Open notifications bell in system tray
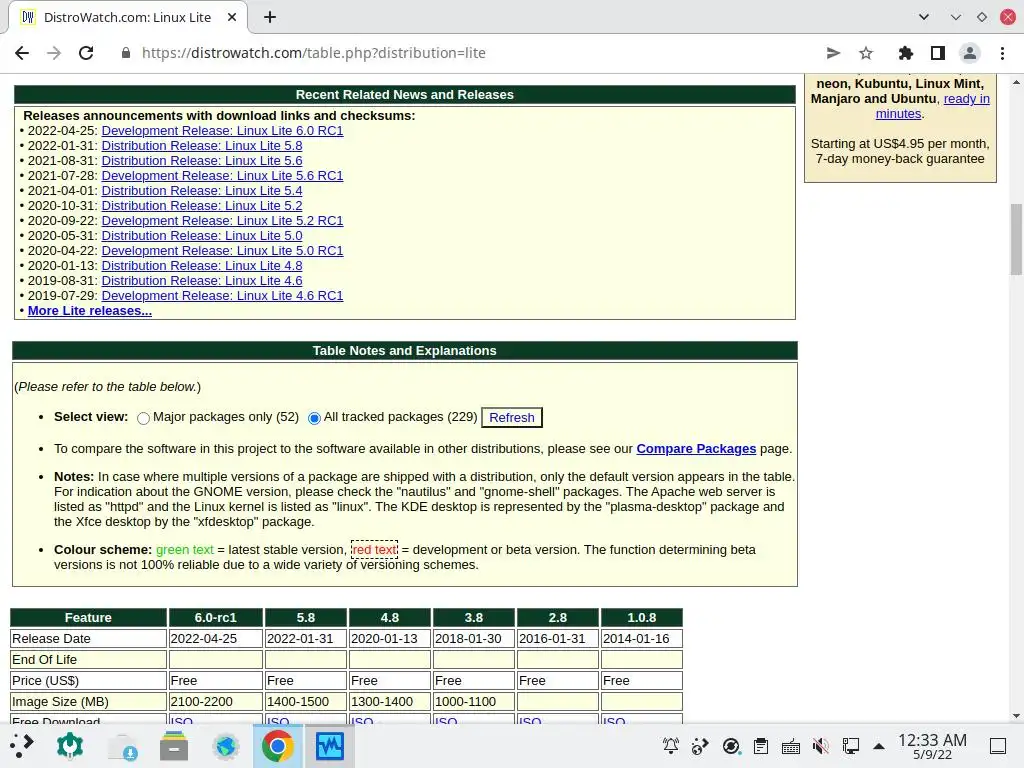 click(671, 746)
